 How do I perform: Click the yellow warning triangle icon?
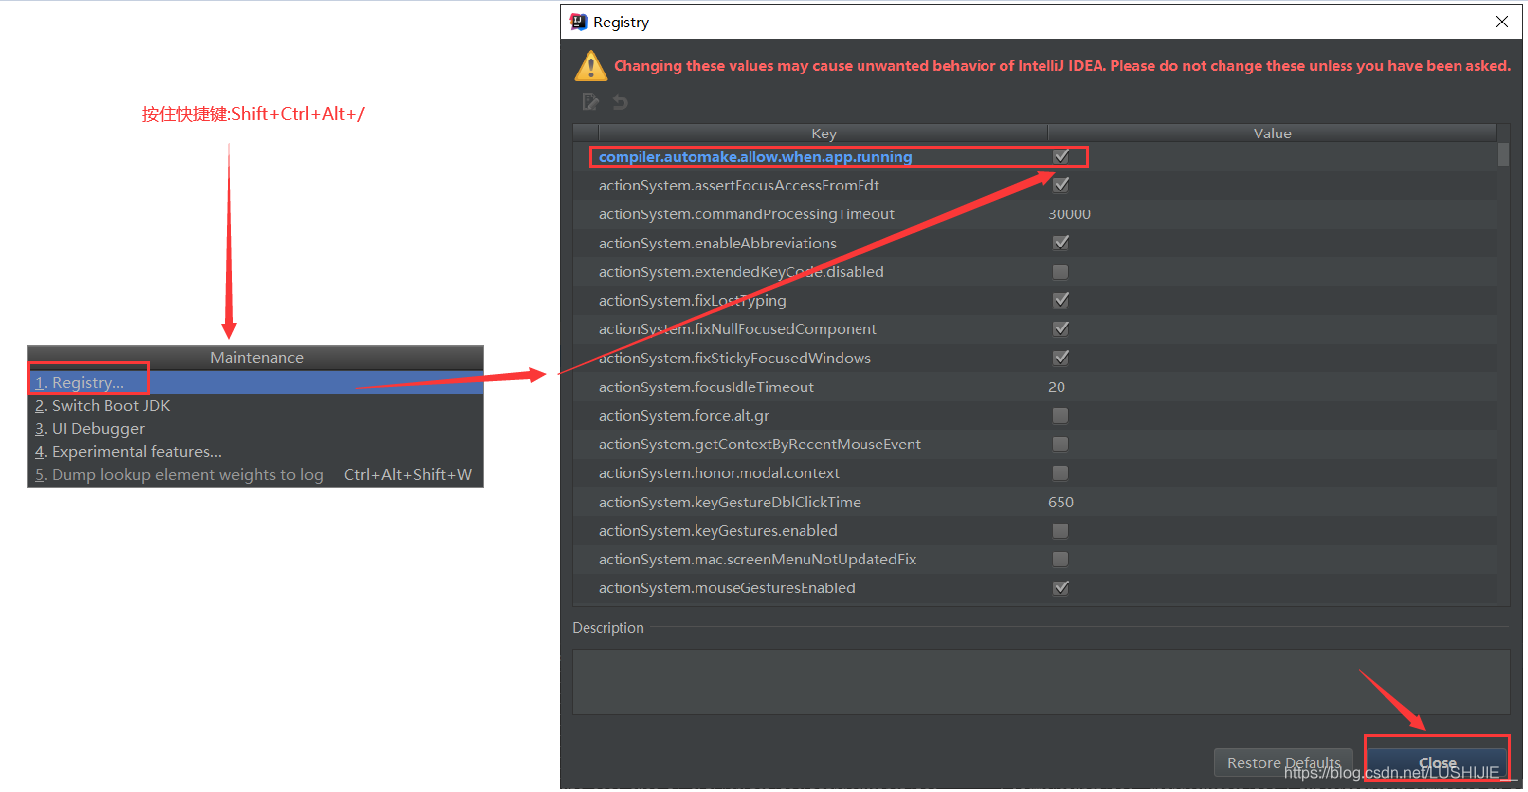[x=591, y=67]
